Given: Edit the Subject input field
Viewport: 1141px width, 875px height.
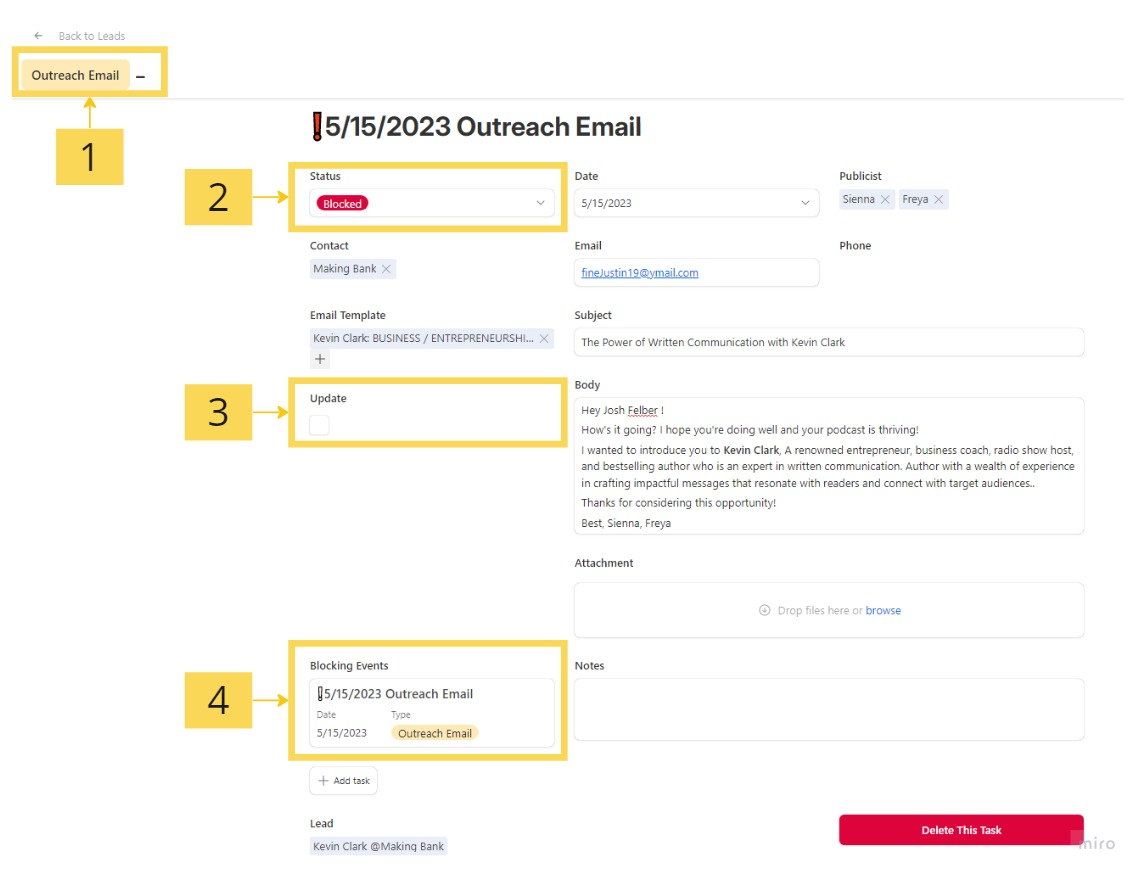Looking at the screenshot, I should (x=828, y=342).
